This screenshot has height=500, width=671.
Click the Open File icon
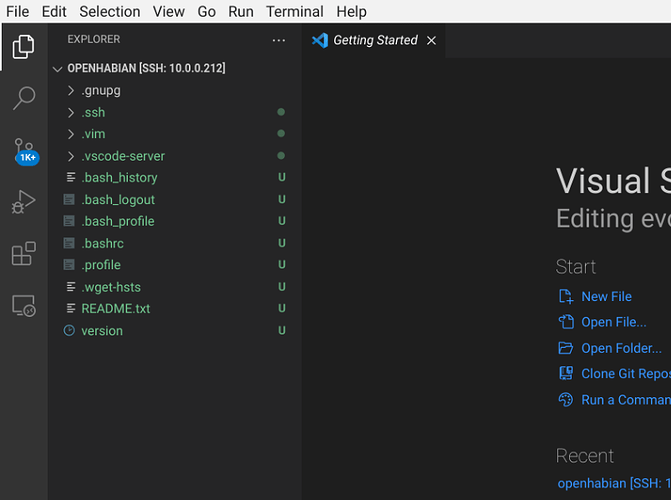tap(566, 321)
